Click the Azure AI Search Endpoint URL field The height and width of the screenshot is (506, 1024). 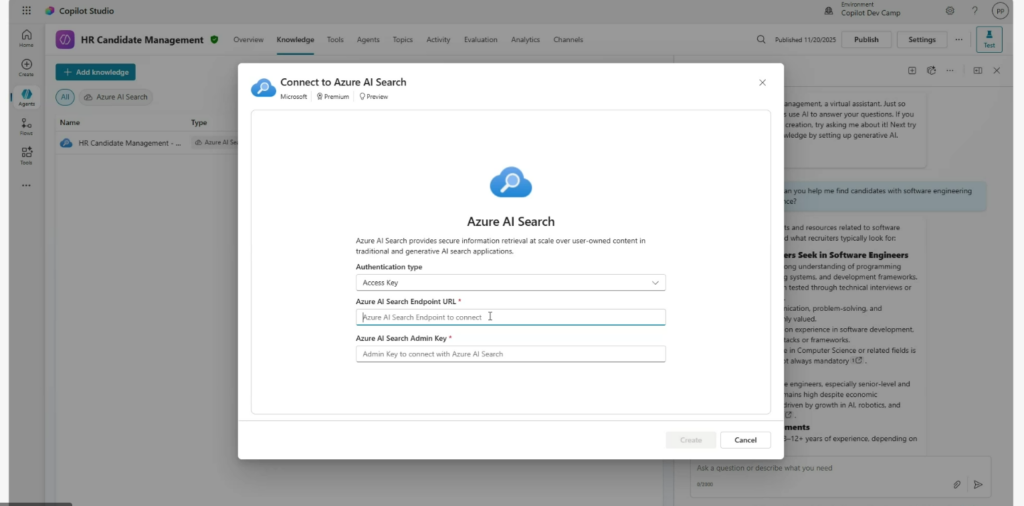[510, 317]
